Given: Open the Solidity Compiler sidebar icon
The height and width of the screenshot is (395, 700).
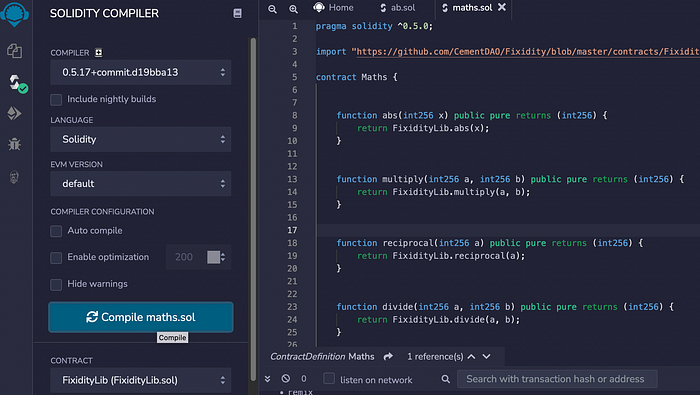Looking at the screenshot, I should pyautogui.click(x=17, y=83).
